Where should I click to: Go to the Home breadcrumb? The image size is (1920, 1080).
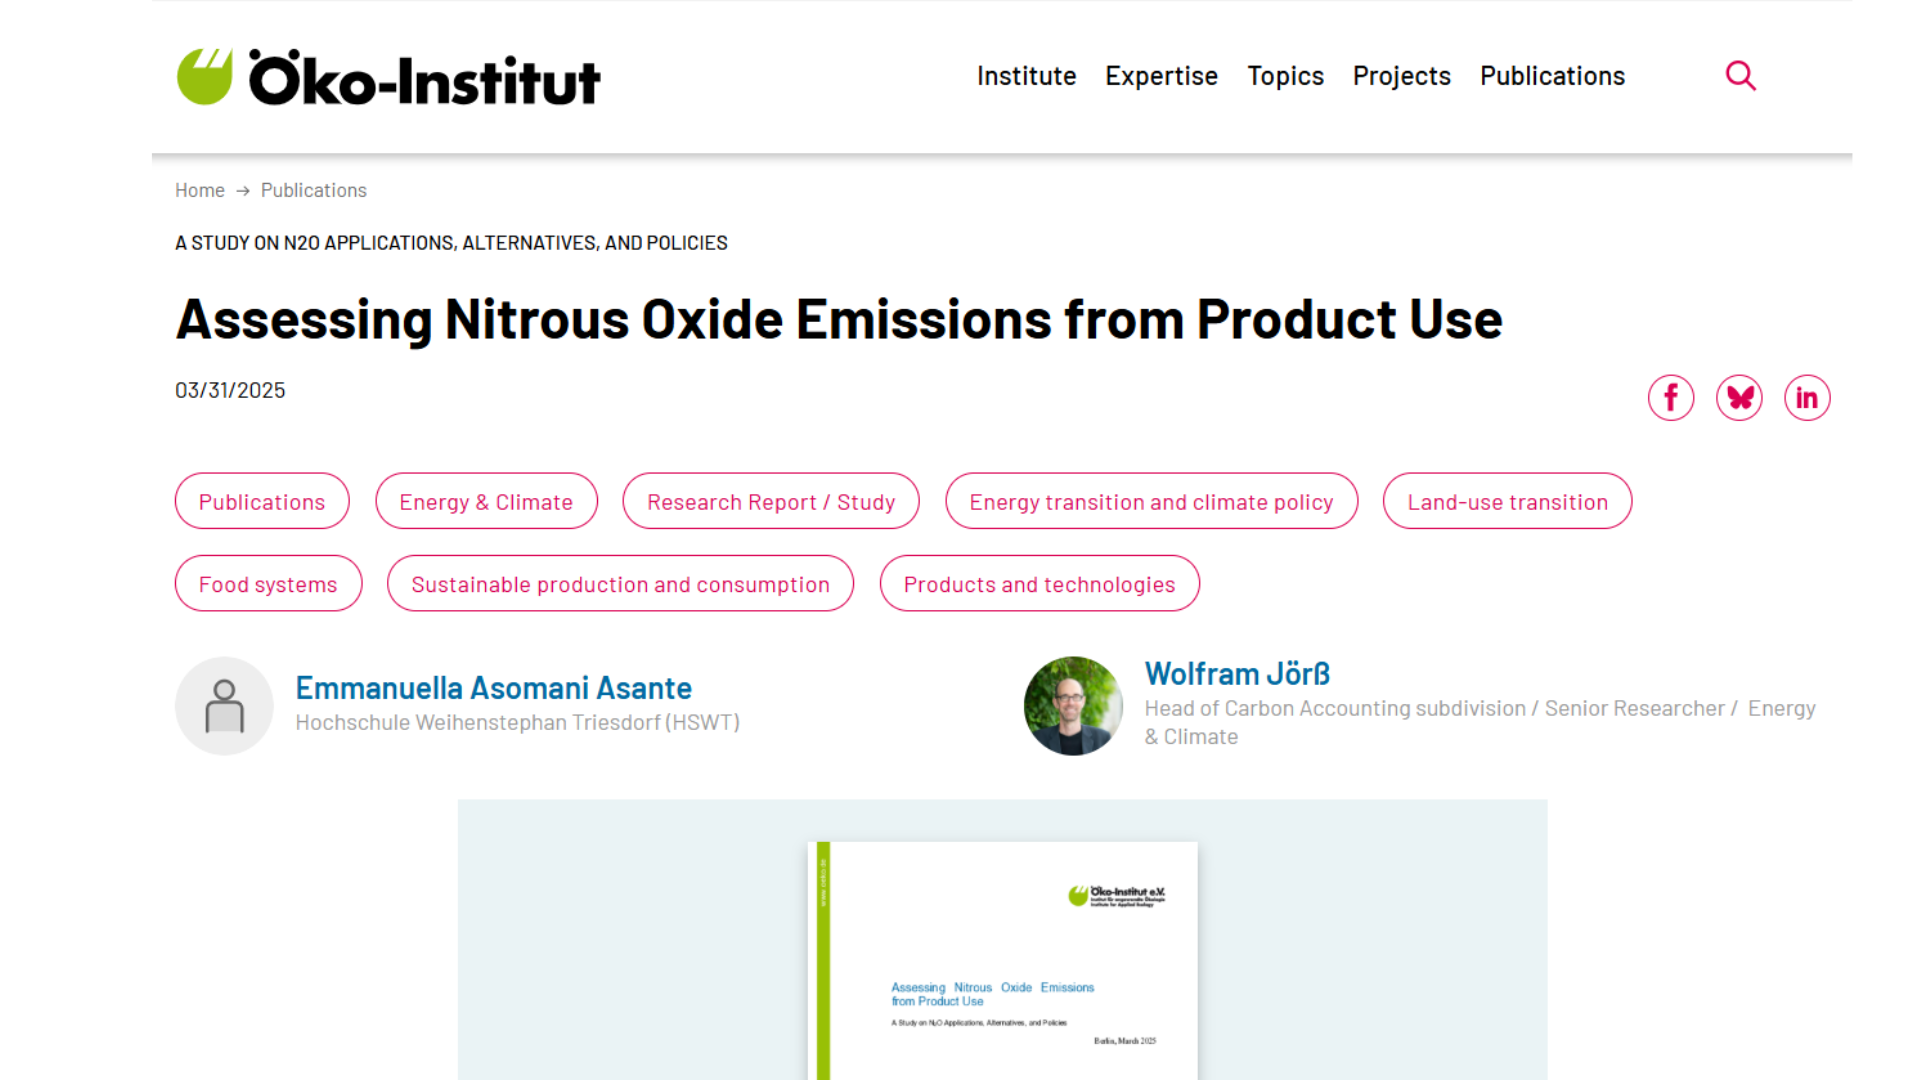tap(199, 190)
